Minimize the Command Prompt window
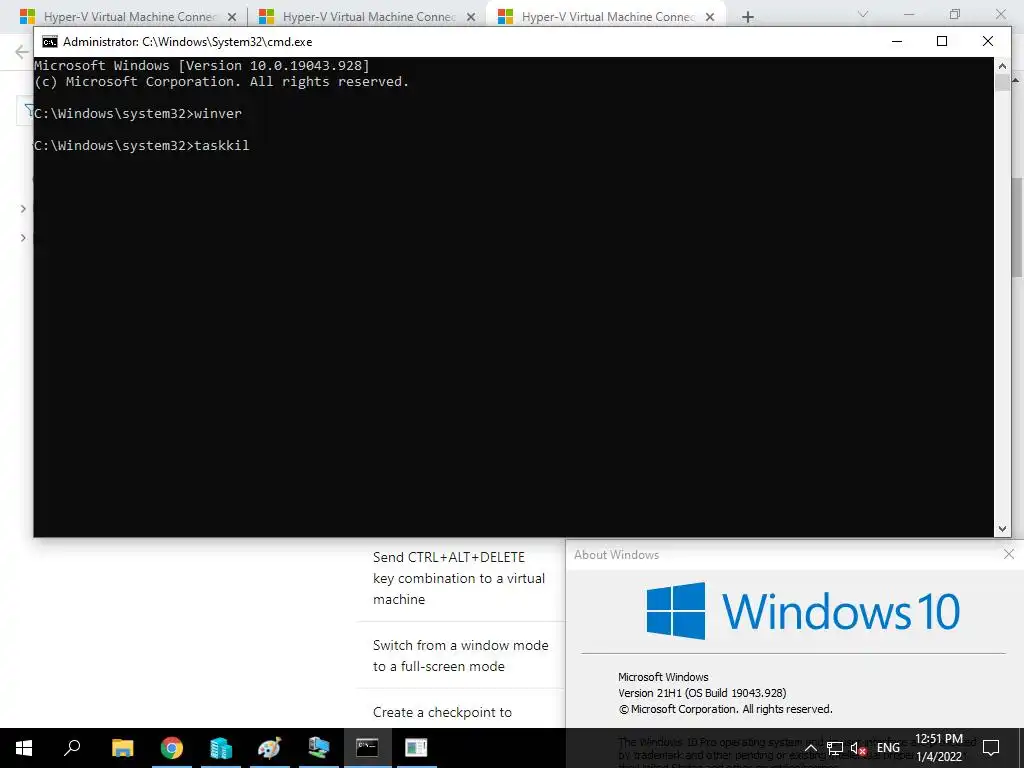1024x768 pixels. 897,41
